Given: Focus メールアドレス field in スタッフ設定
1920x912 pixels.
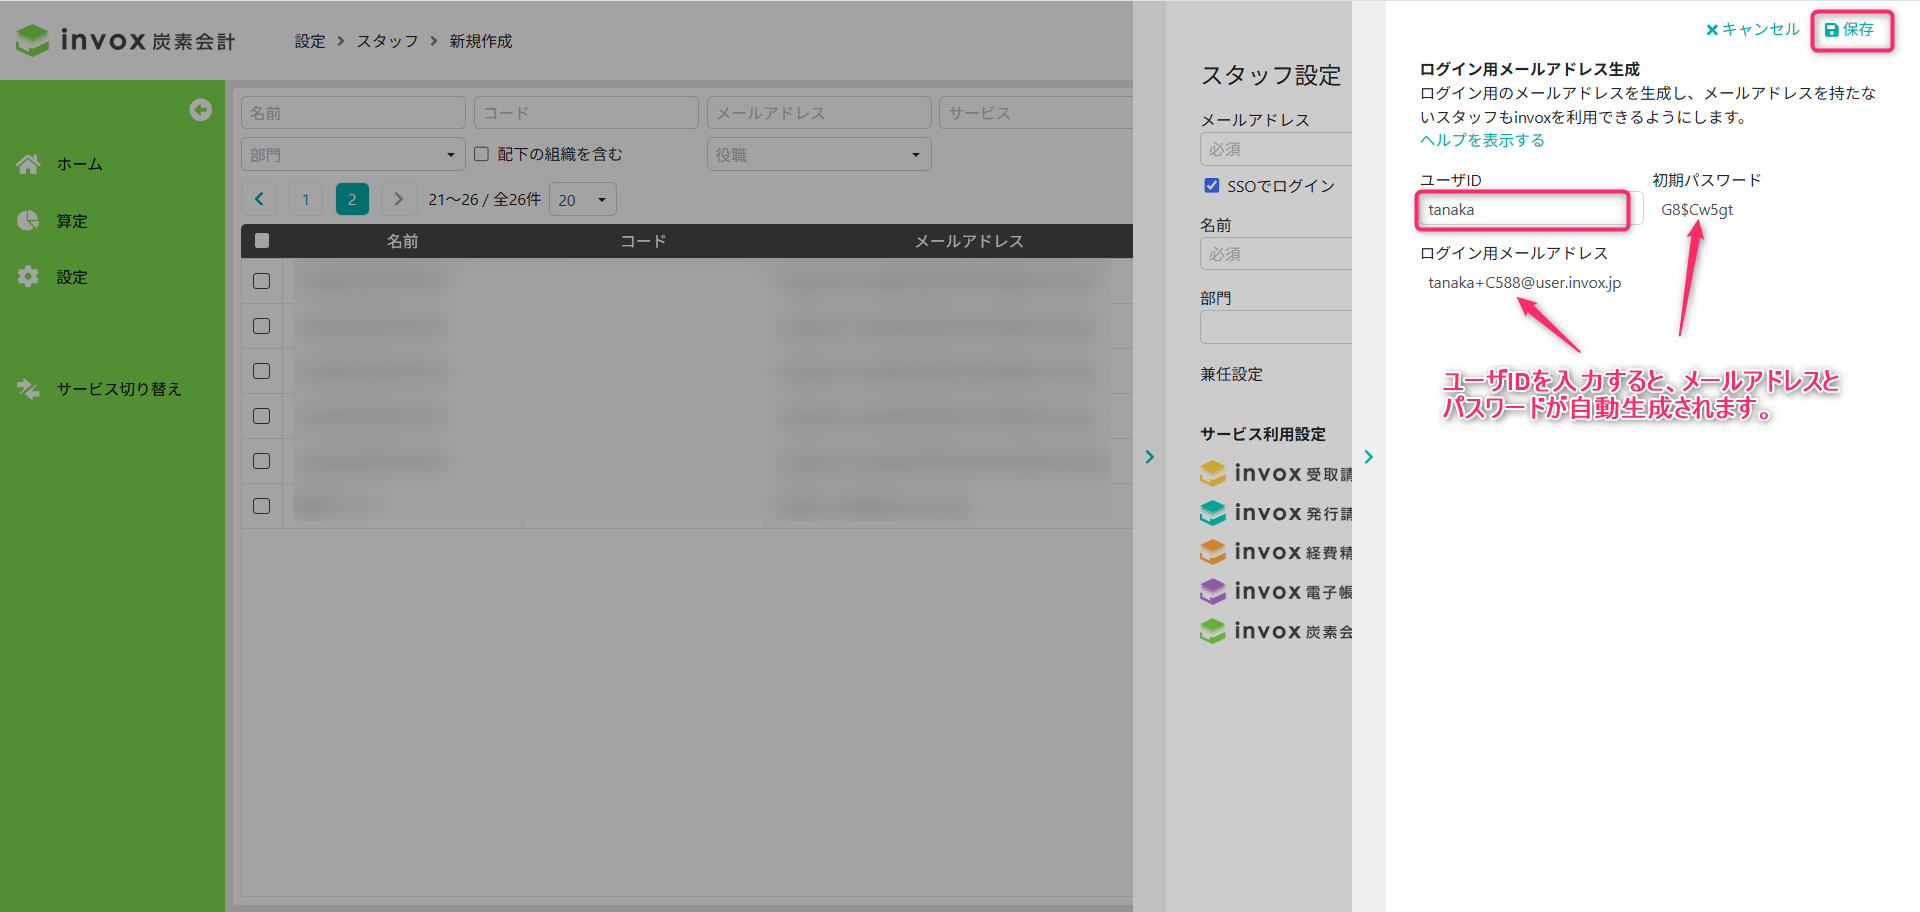Looking at the screenshot, I should pos(1276,149).
